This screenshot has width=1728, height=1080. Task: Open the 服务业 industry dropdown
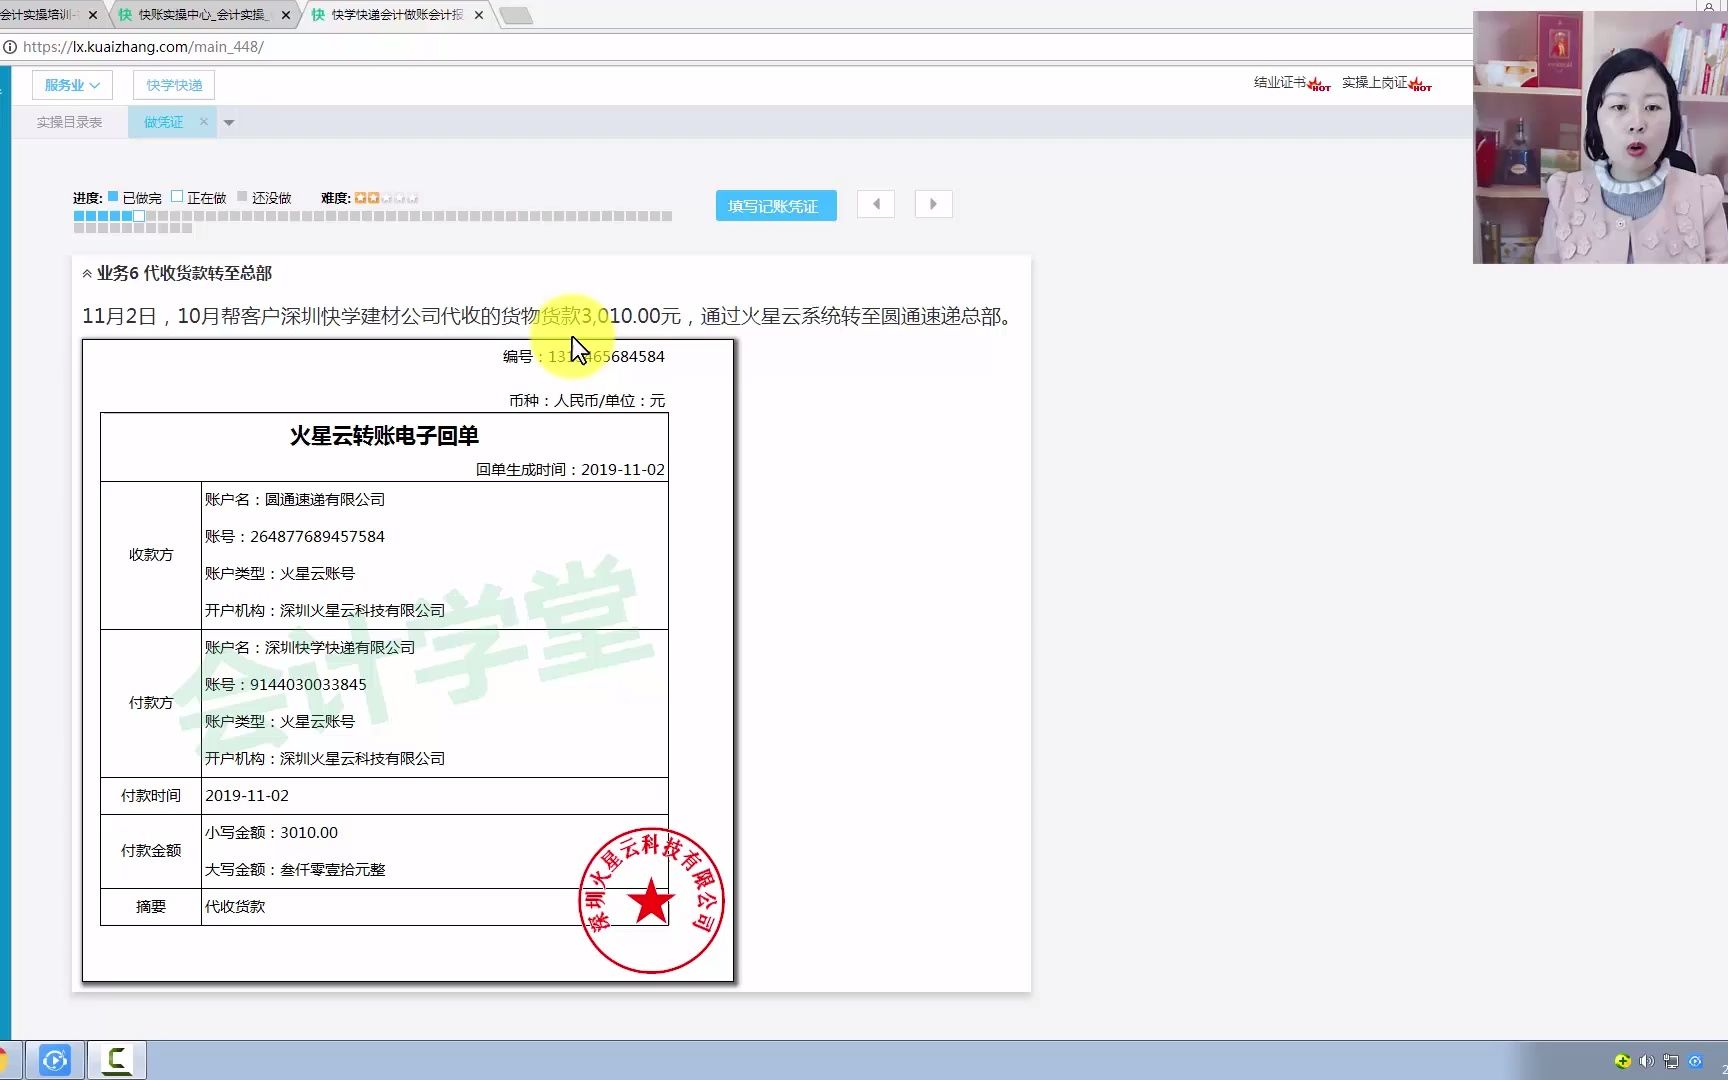[x=72, y=85]
